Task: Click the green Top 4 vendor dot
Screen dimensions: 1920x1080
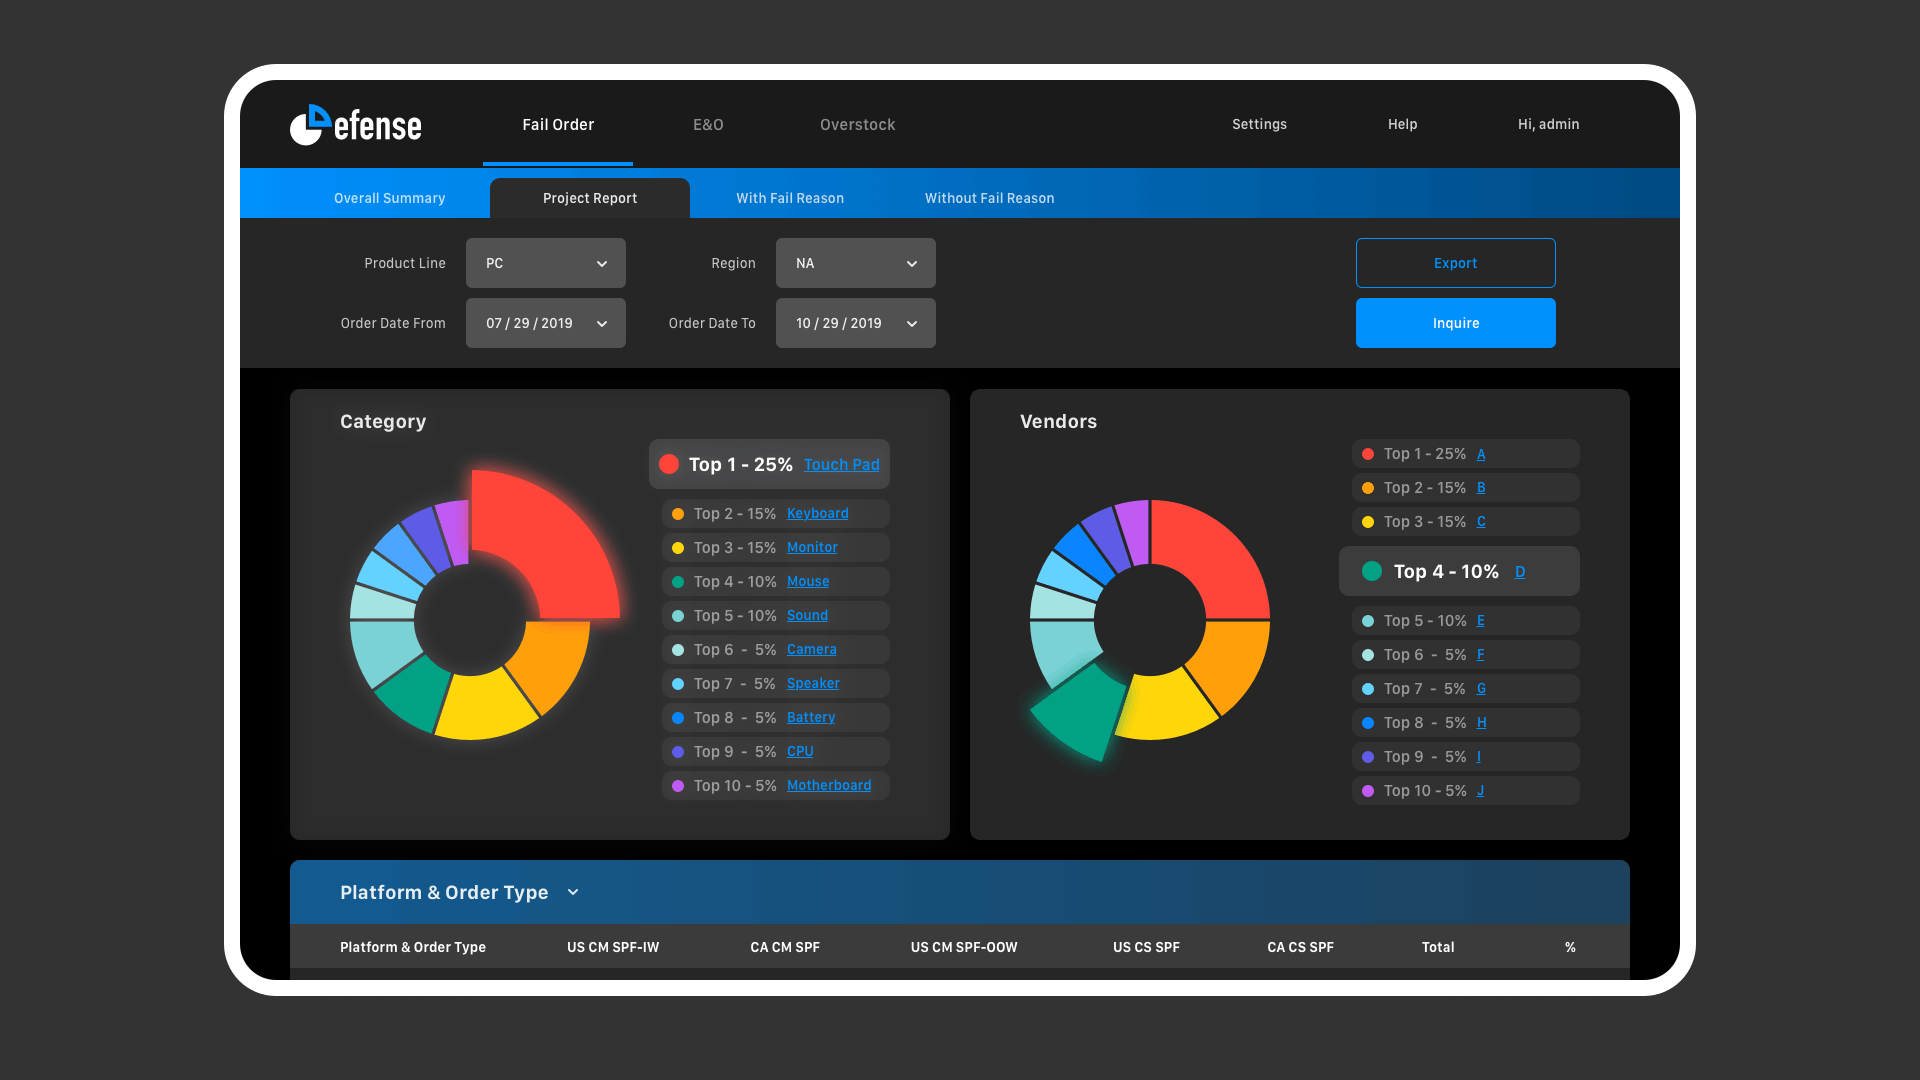Action: (x=1372, y=571)
